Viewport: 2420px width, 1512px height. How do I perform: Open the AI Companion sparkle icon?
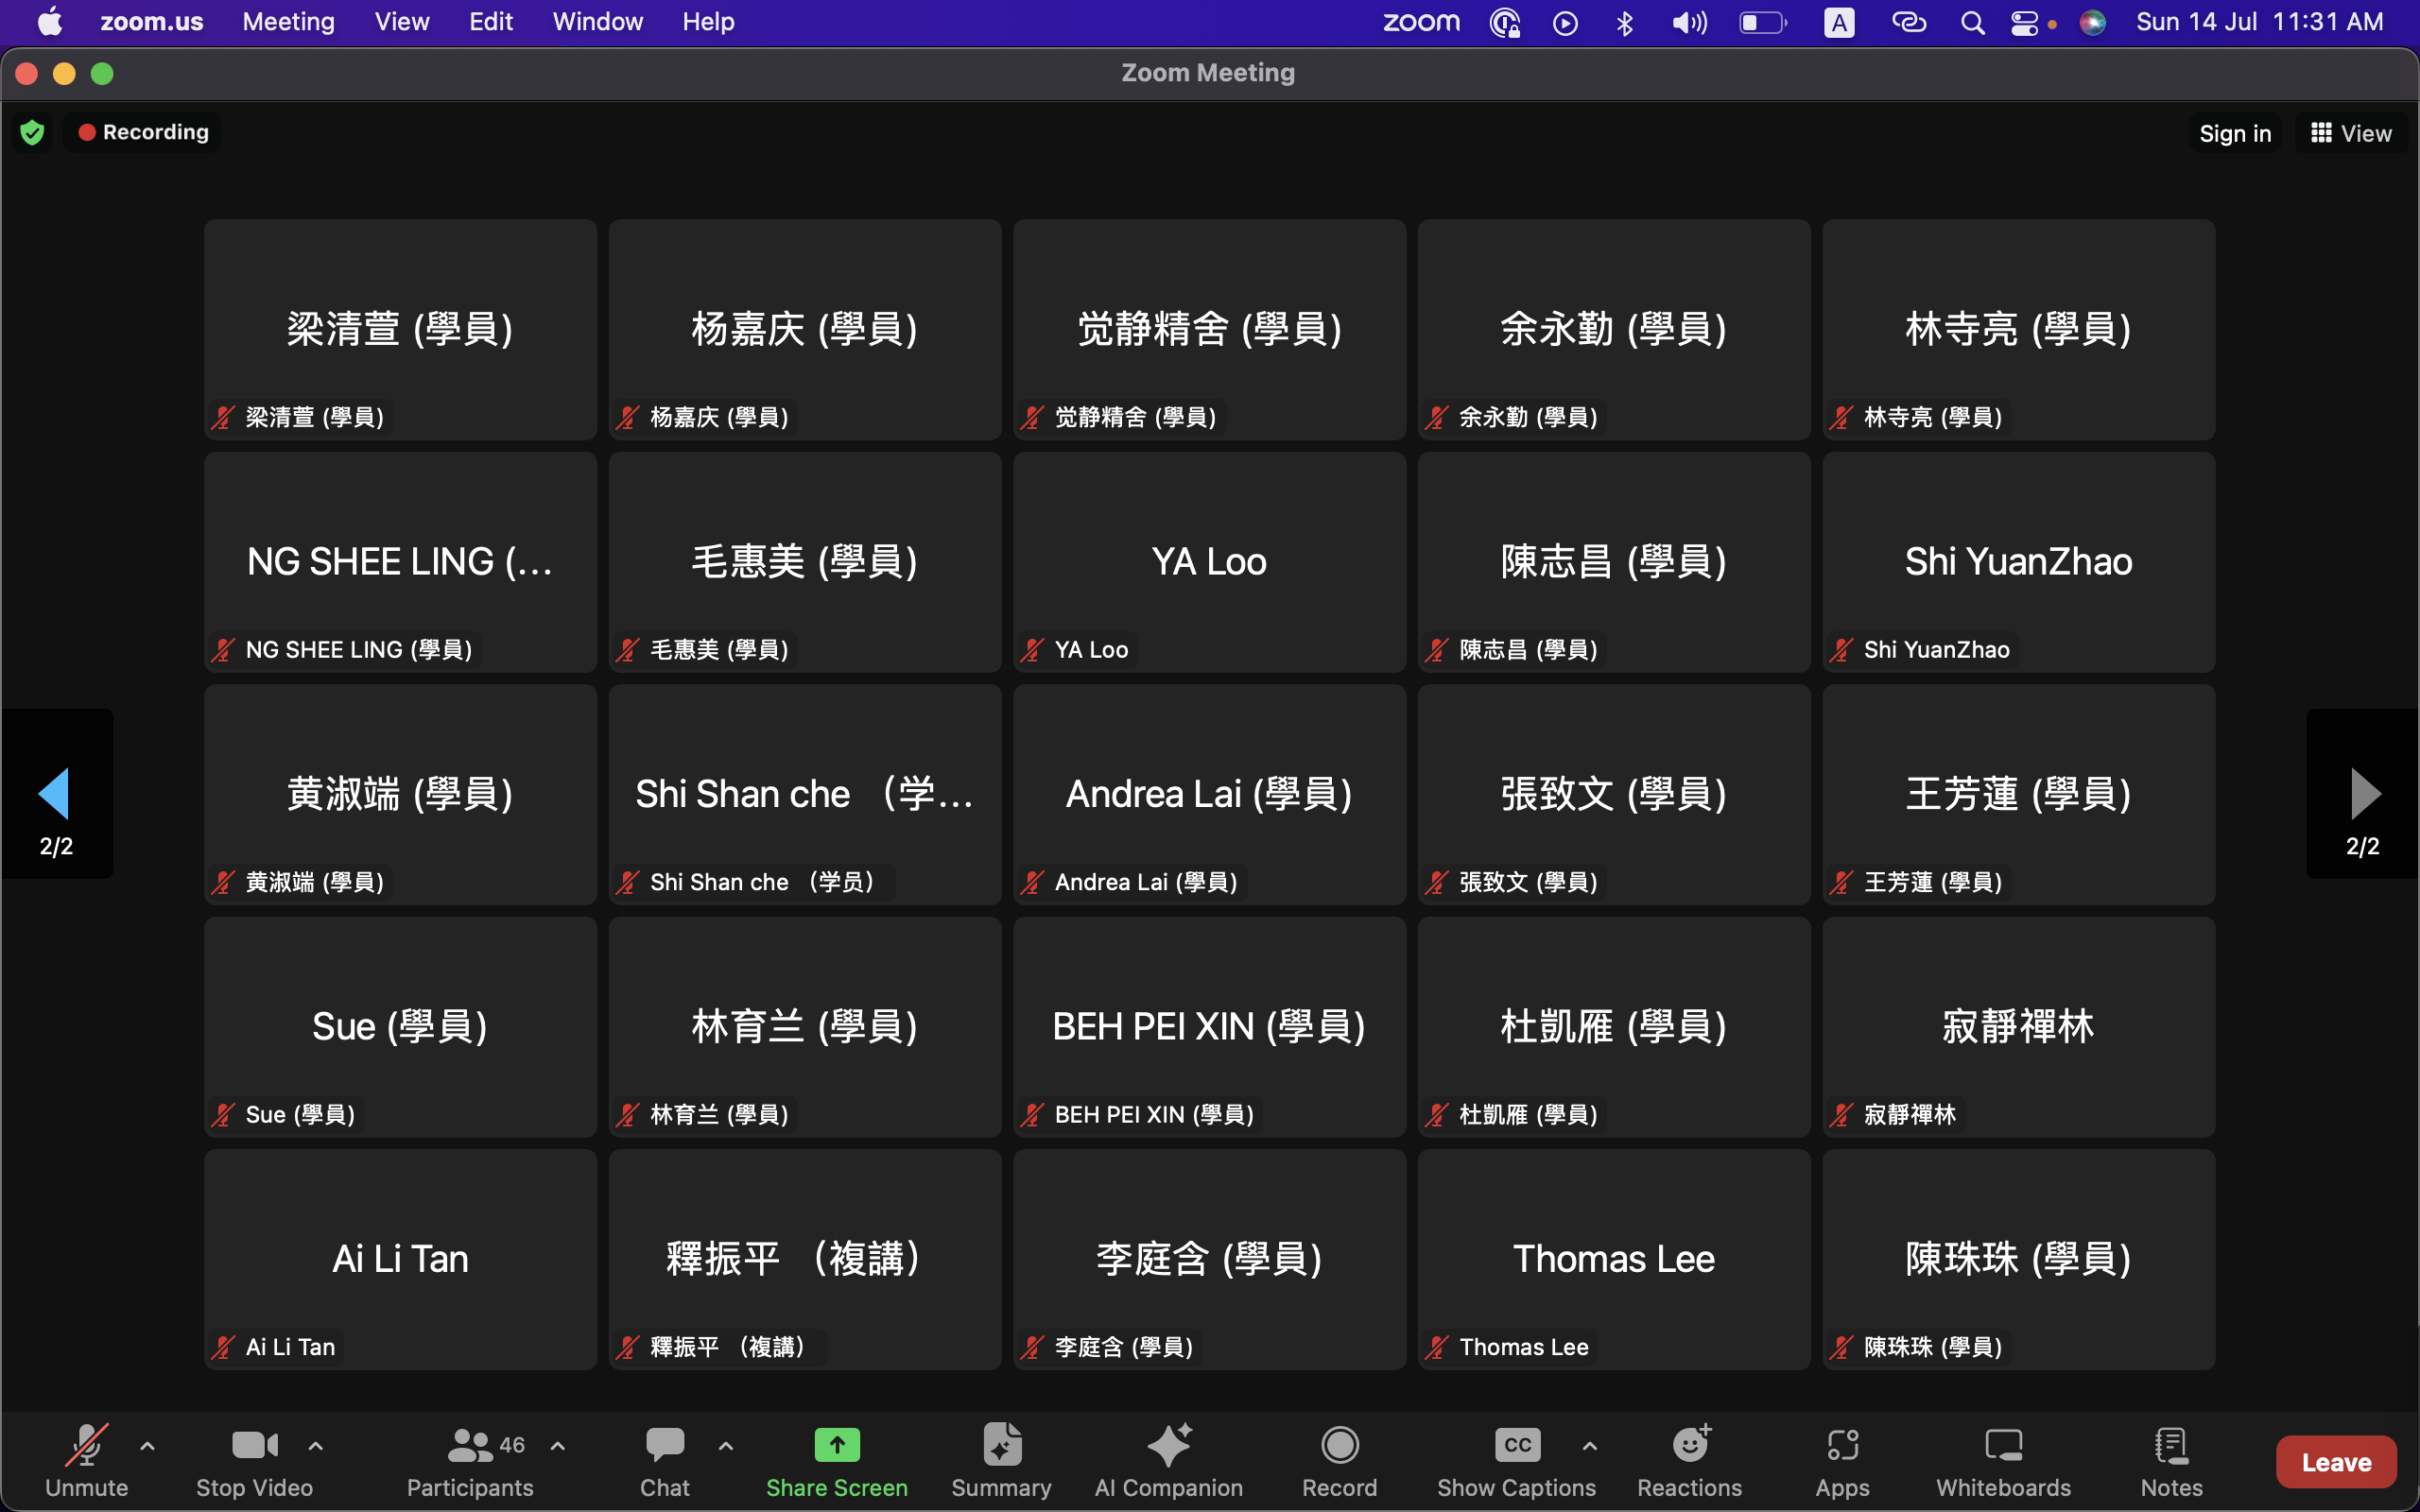point(1168,1446)
